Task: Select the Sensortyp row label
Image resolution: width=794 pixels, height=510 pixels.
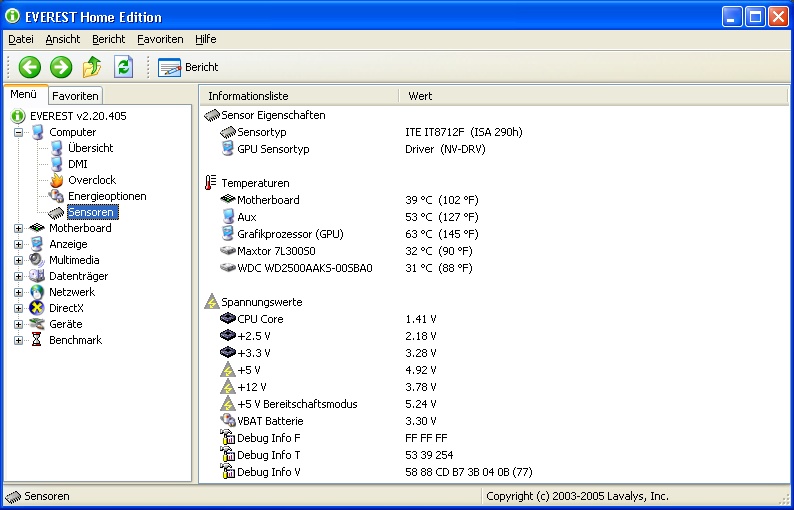Action: click(262, 132)
